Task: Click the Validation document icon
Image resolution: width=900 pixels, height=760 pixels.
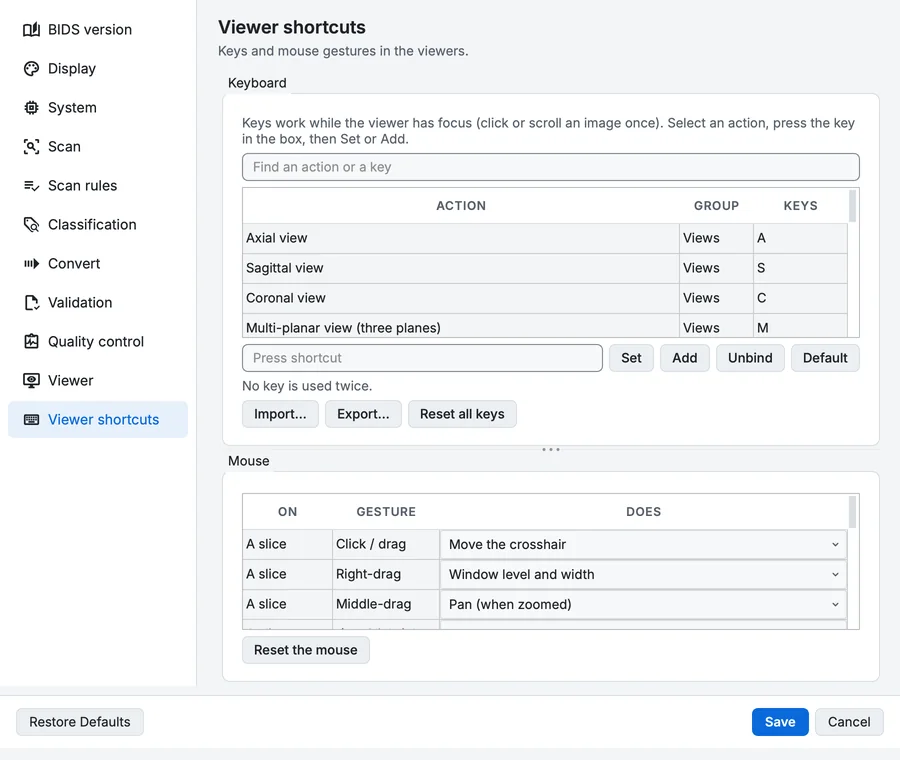Action: point(32,303)
